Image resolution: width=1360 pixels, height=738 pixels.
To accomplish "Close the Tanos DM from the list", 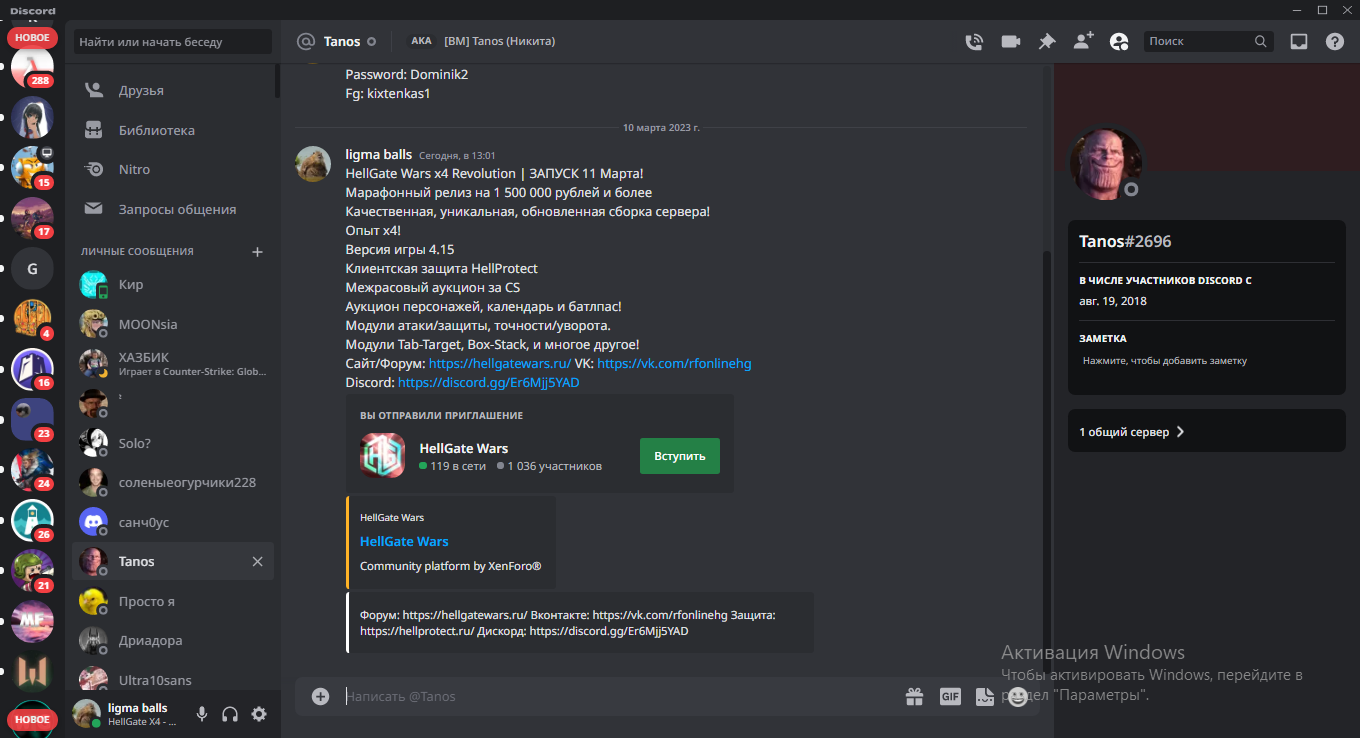I will (x=257, y=562).
